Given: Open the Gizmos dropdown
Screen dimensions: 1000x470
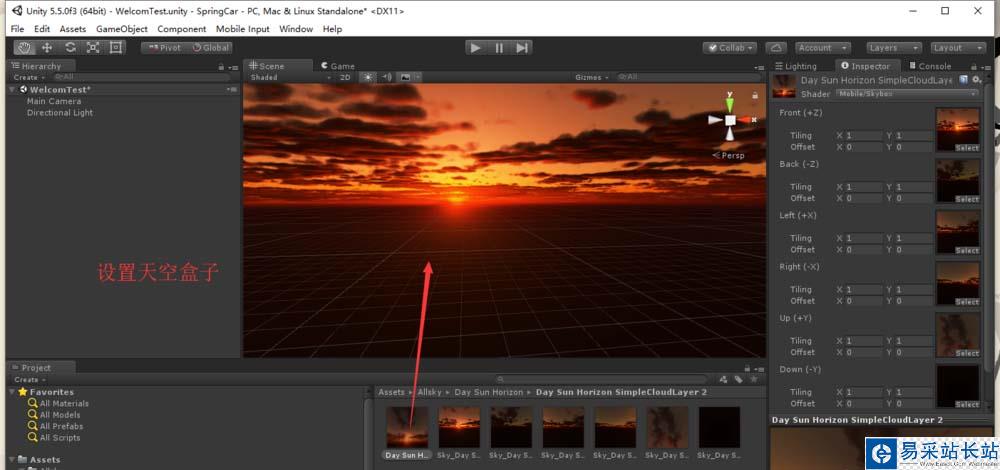Looking at the screenshot, I should [591, 77].
